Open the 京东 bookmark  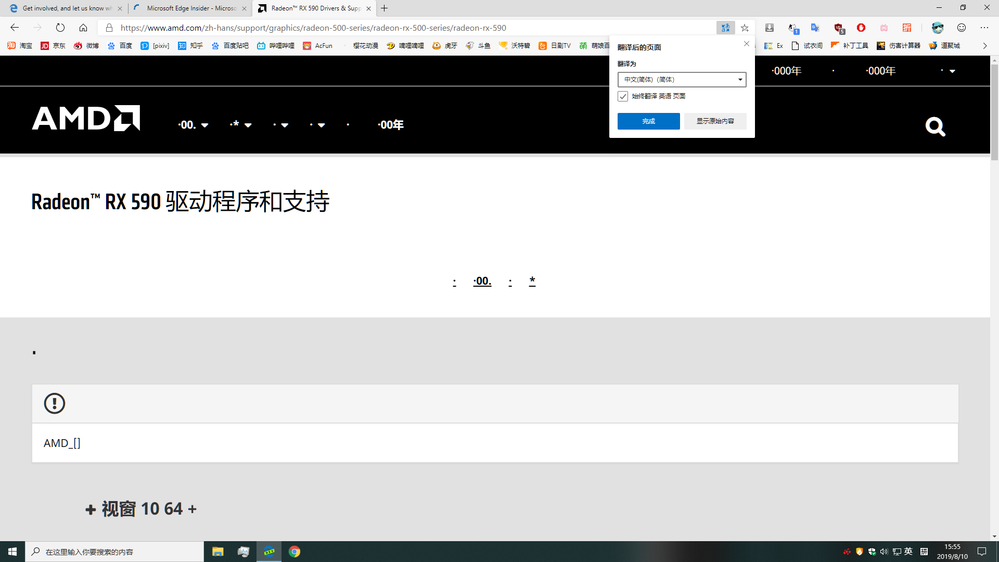[53, 46]
